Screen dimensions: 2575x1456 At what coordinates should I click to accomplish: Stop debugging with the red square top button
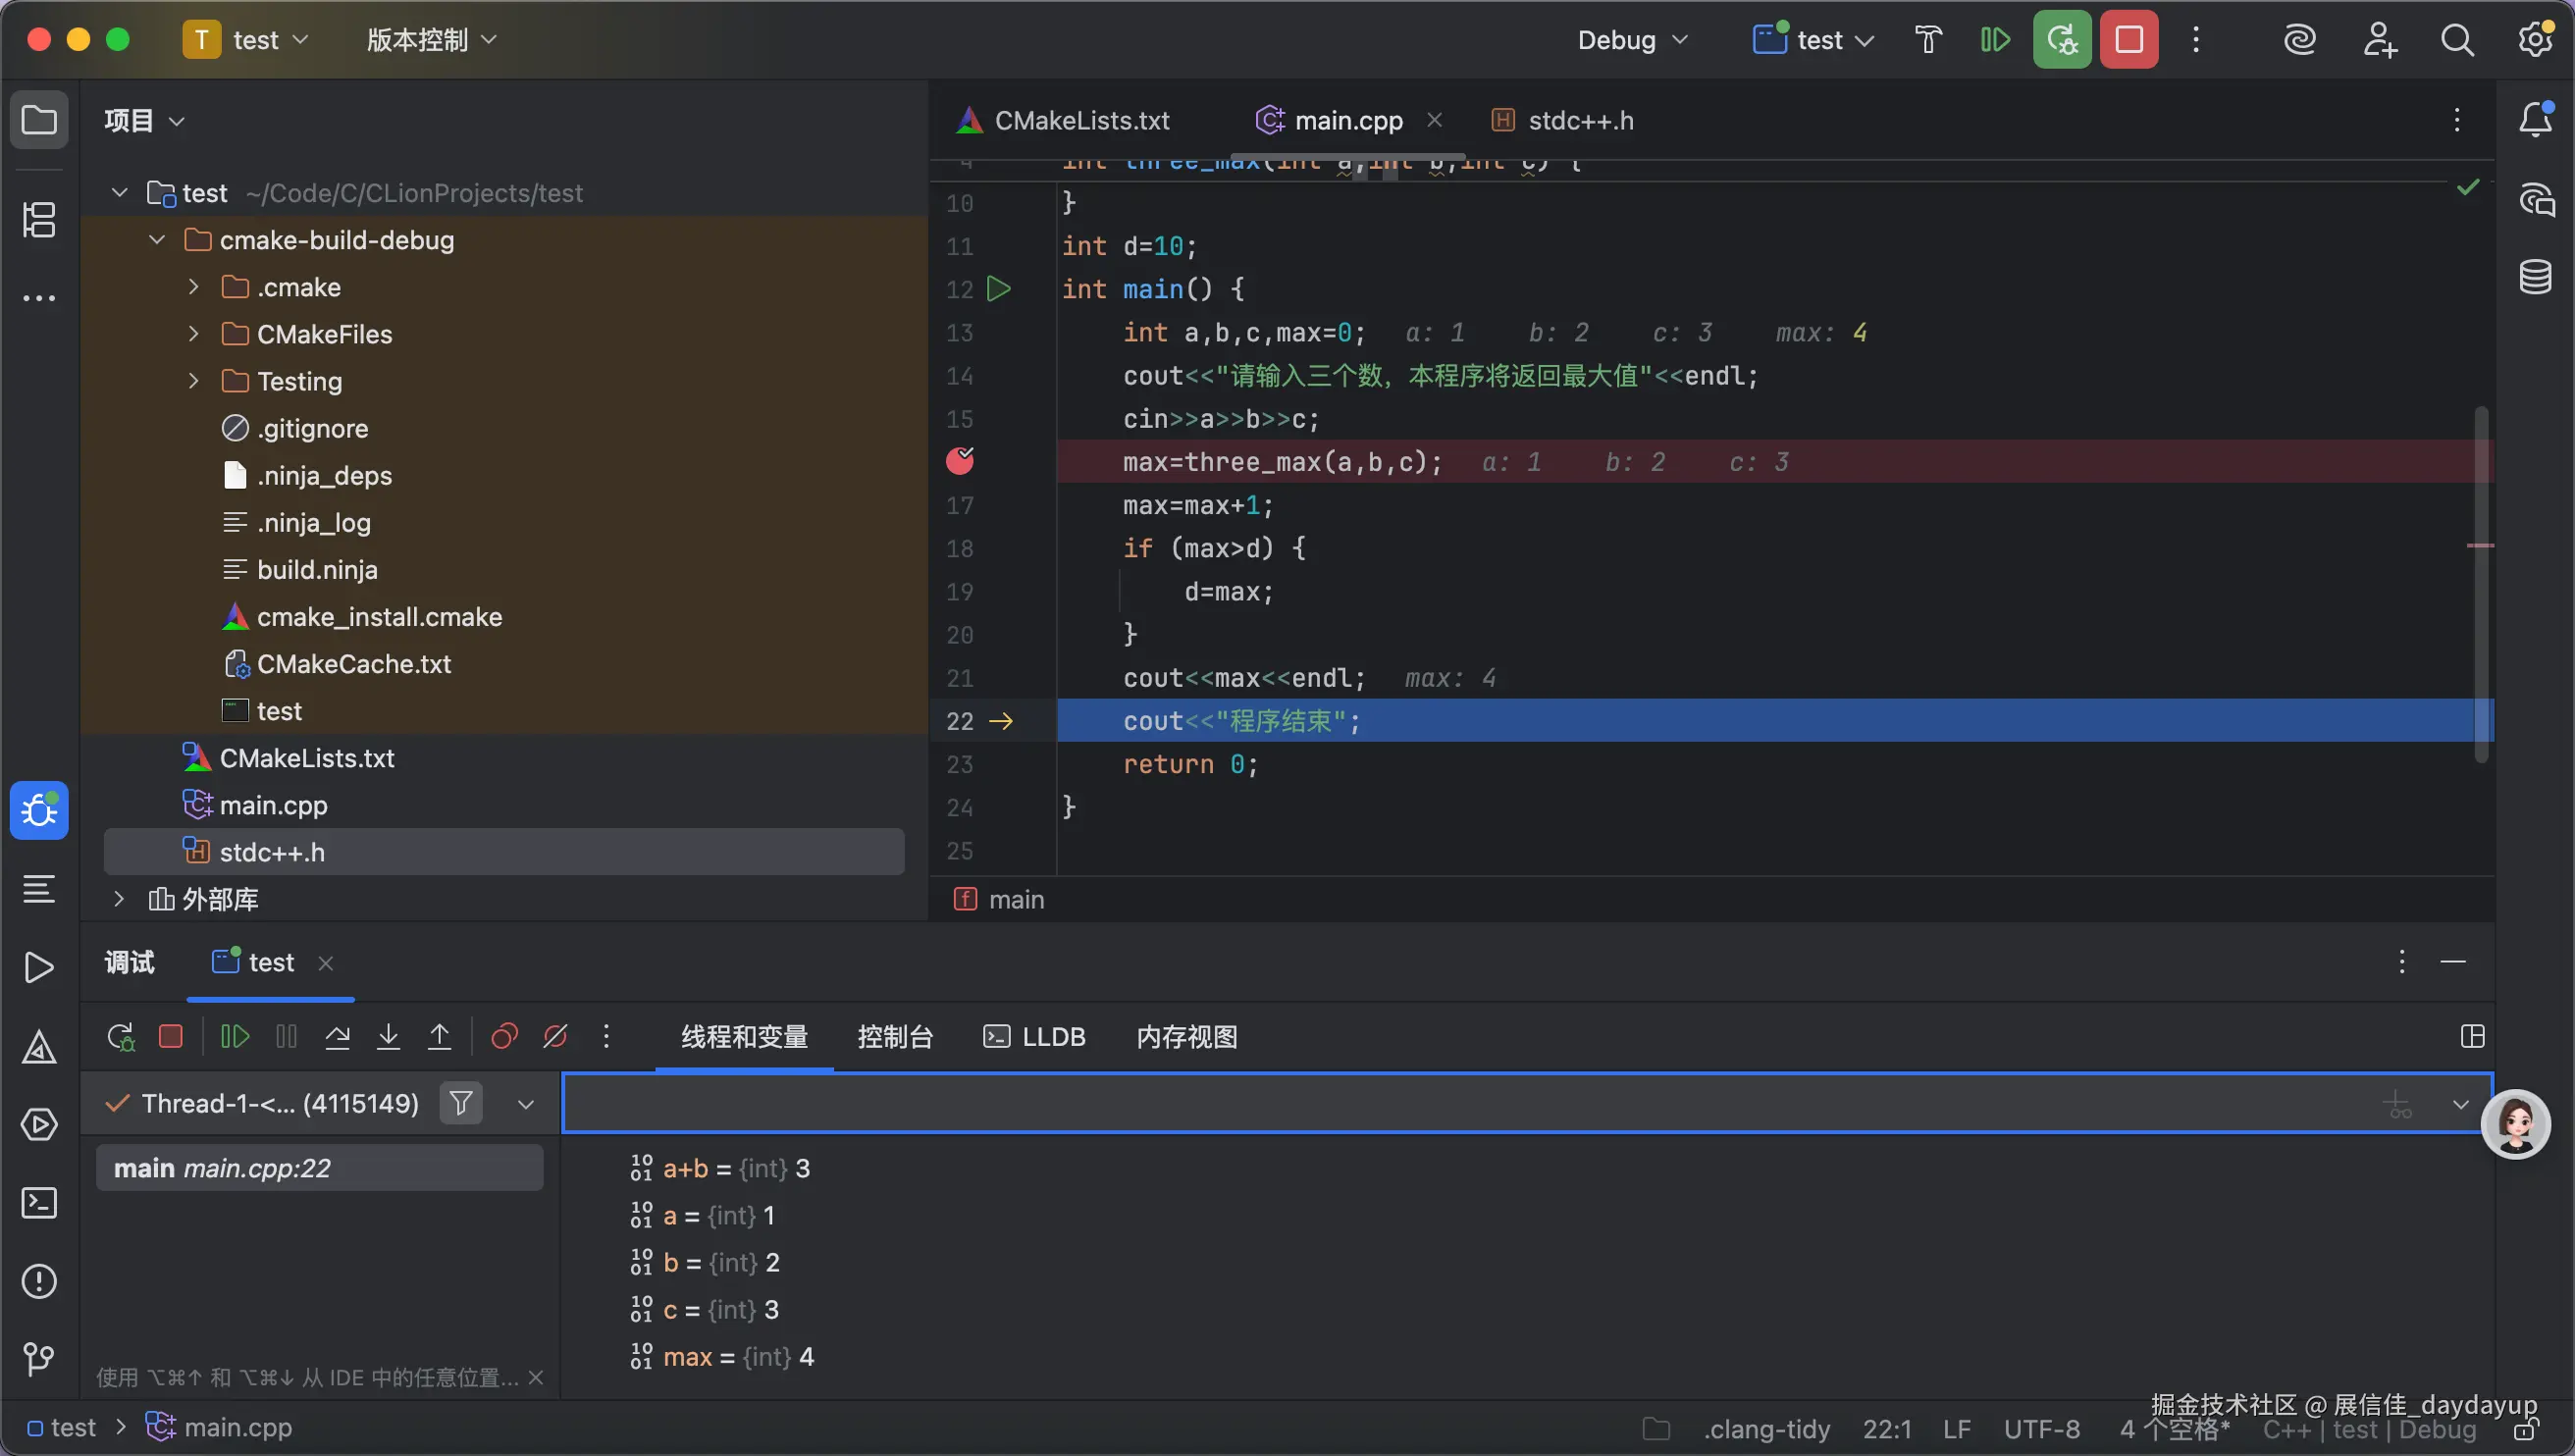coord(2128,40)
